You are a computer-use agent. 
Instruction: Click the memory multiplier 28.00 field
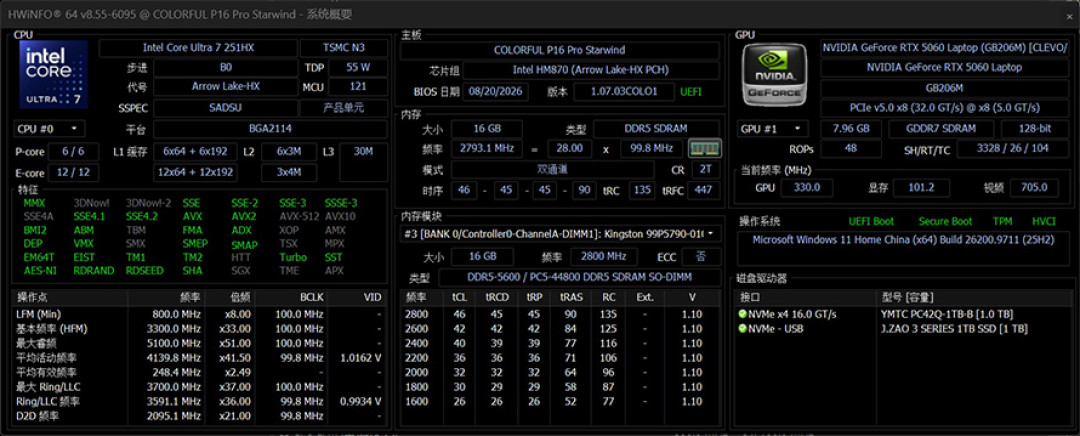(x=570, y=148)
